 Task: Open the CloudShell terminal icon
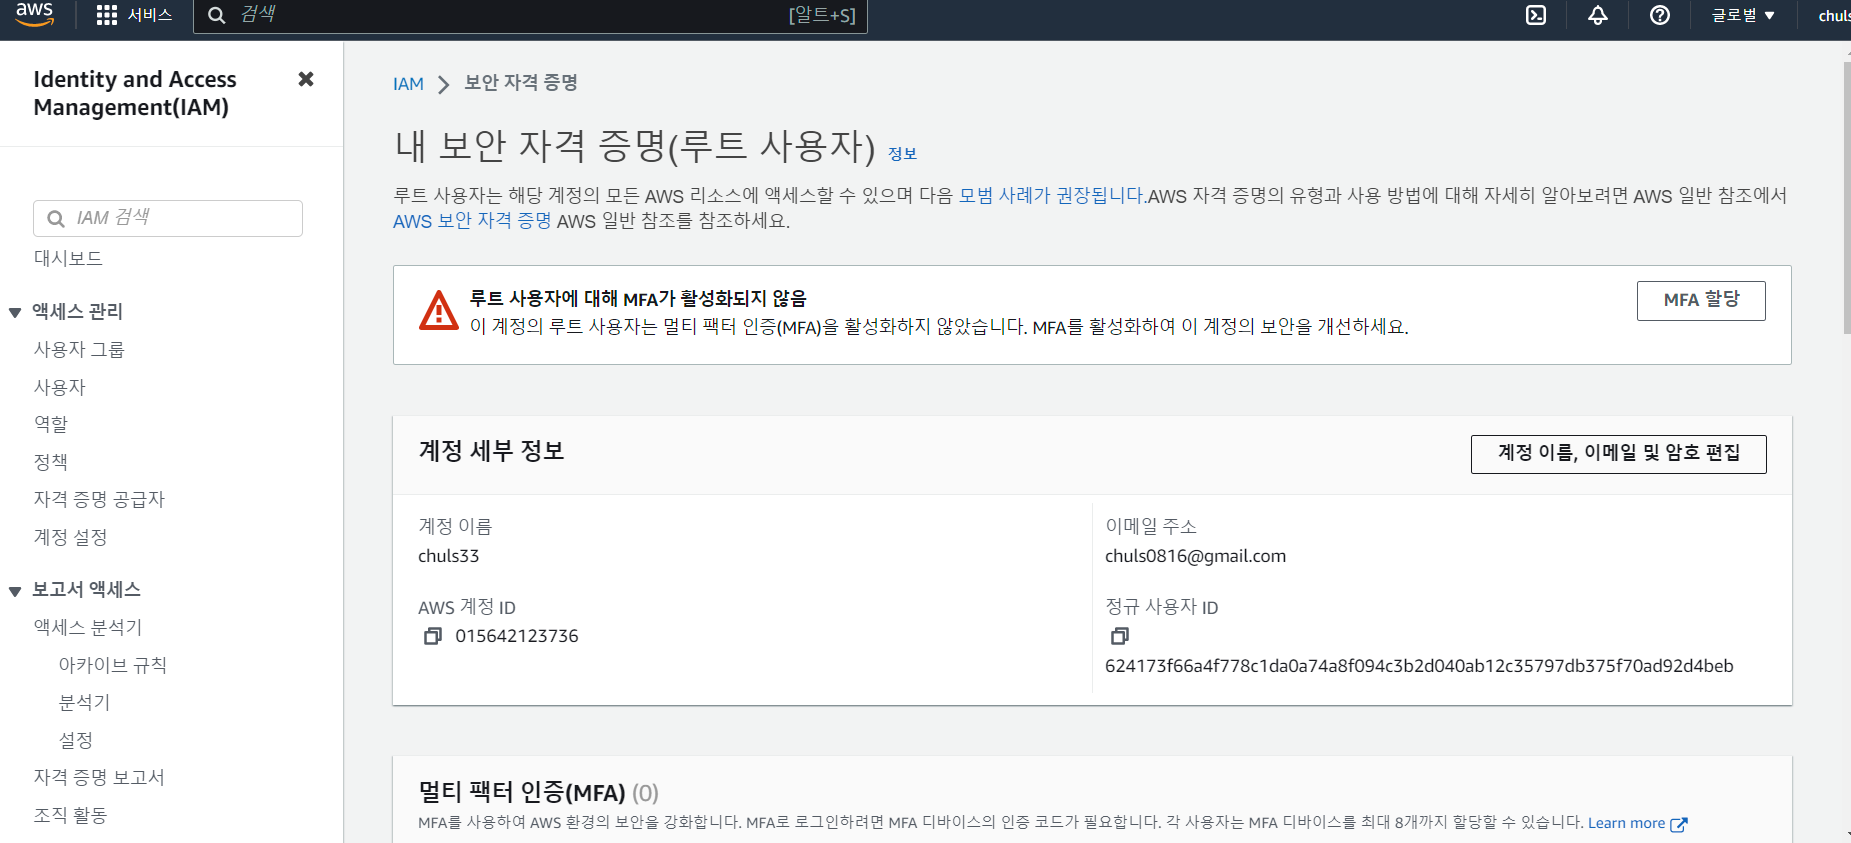click(x=1536, y=15)
